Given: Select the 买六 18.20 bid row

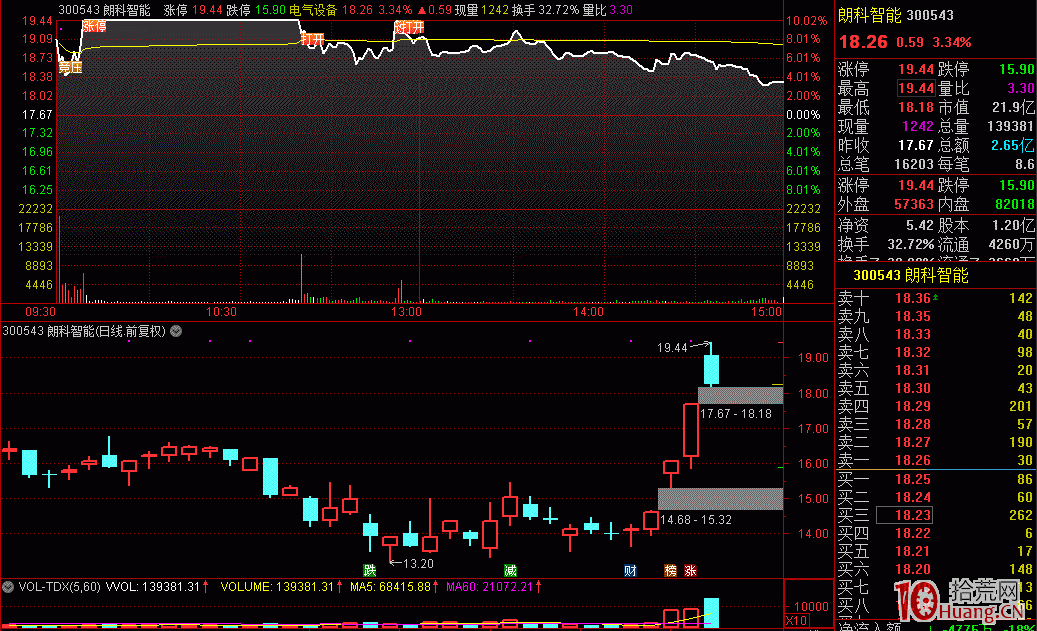Looking at the screenshot, I should (x=935, y=569).
